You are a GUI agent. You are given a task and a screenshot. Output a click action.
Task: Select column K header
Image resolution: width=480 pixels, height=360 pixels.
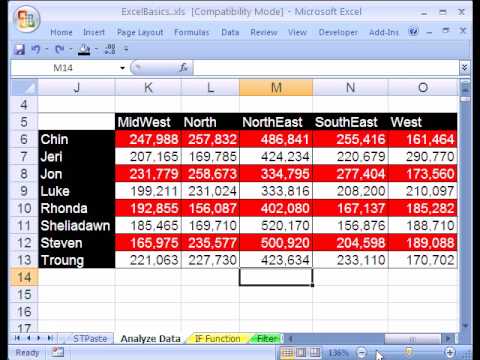[148, 88]
